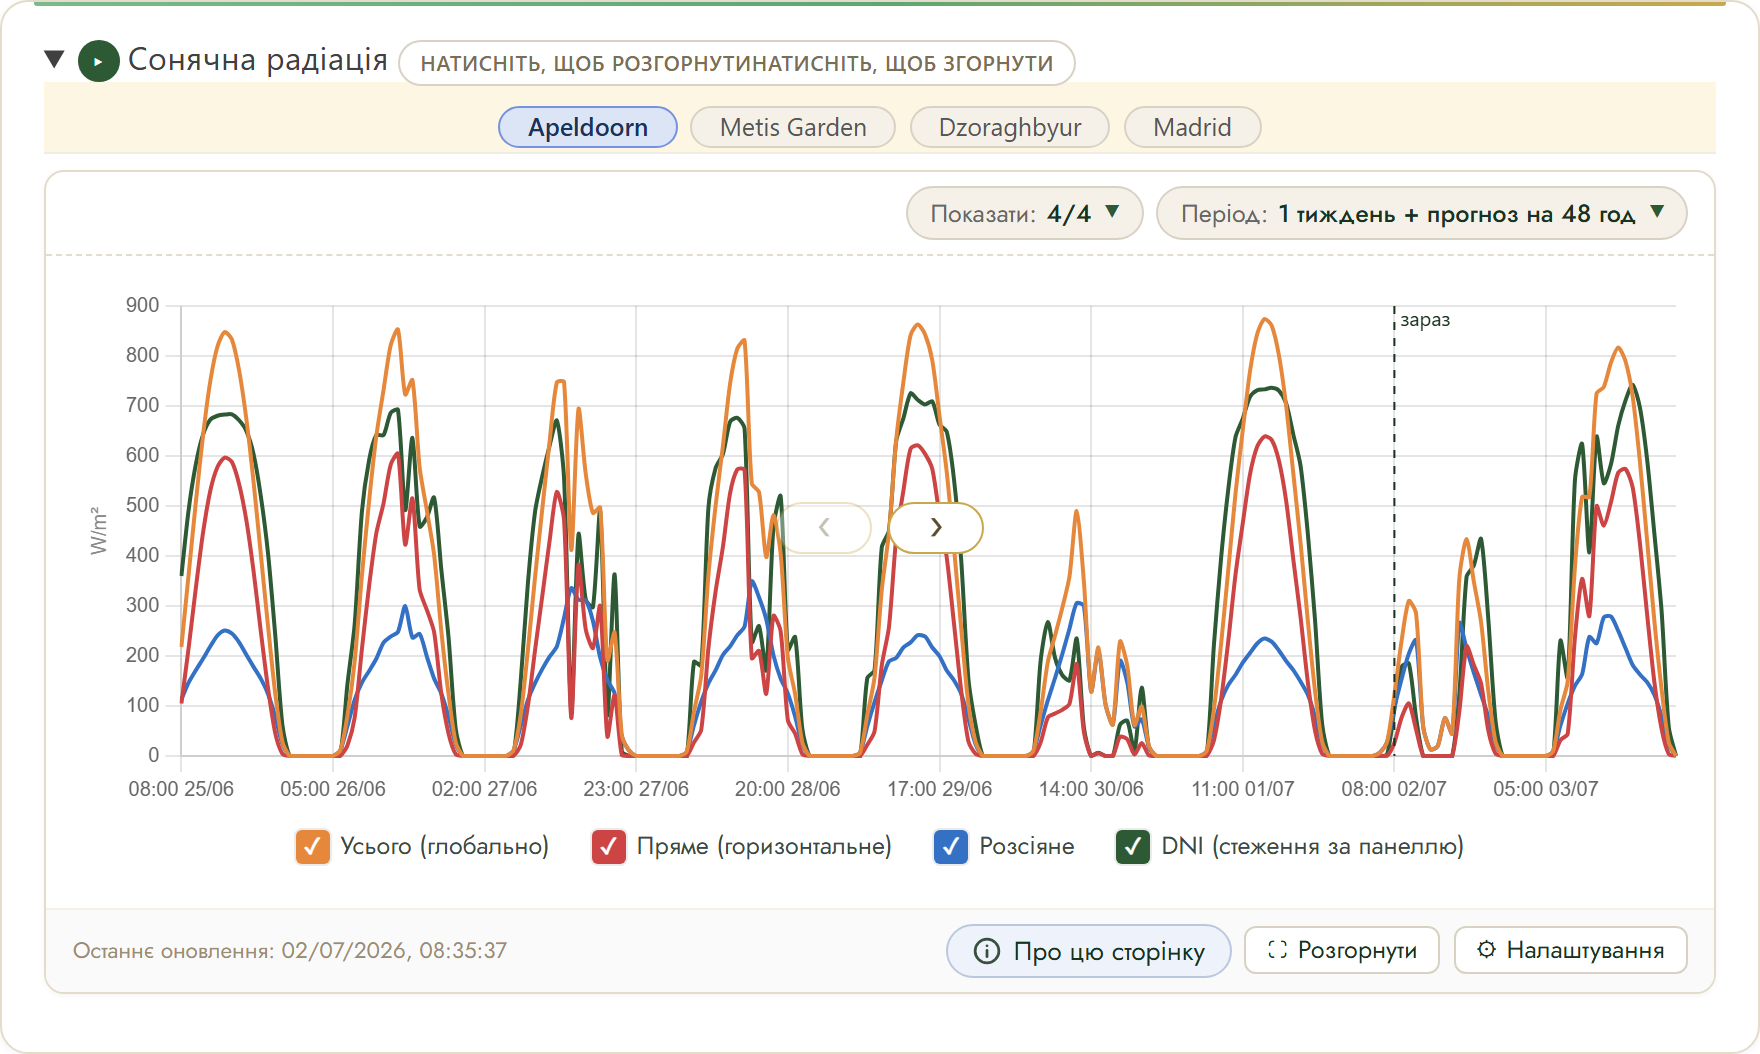1760x1054 pixels.
Task: Collapse section using the black triangle arrow
Action: point(55,60)
